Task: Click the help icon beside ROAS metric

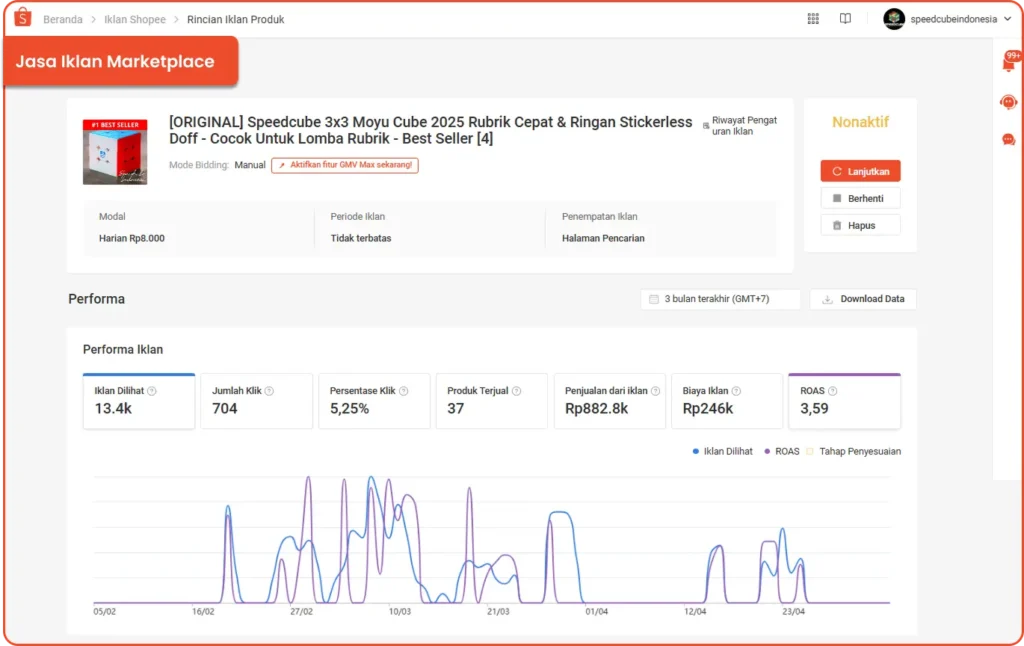Action: point(833,391)
